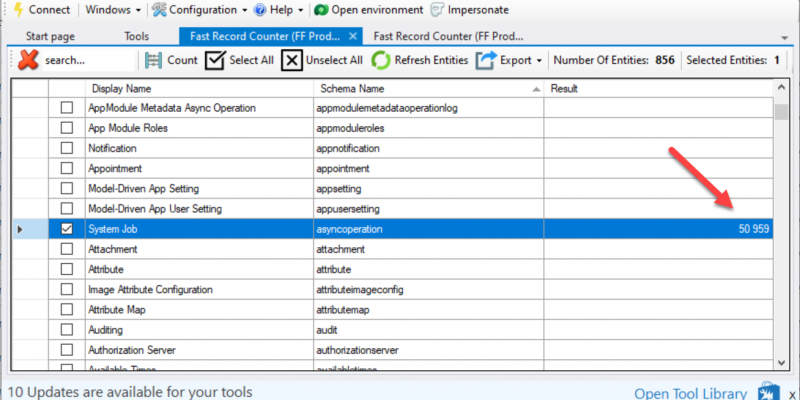Click the Unselect All X-box icon
Viewport: 800px width, 400px height.
coord(291,60)
